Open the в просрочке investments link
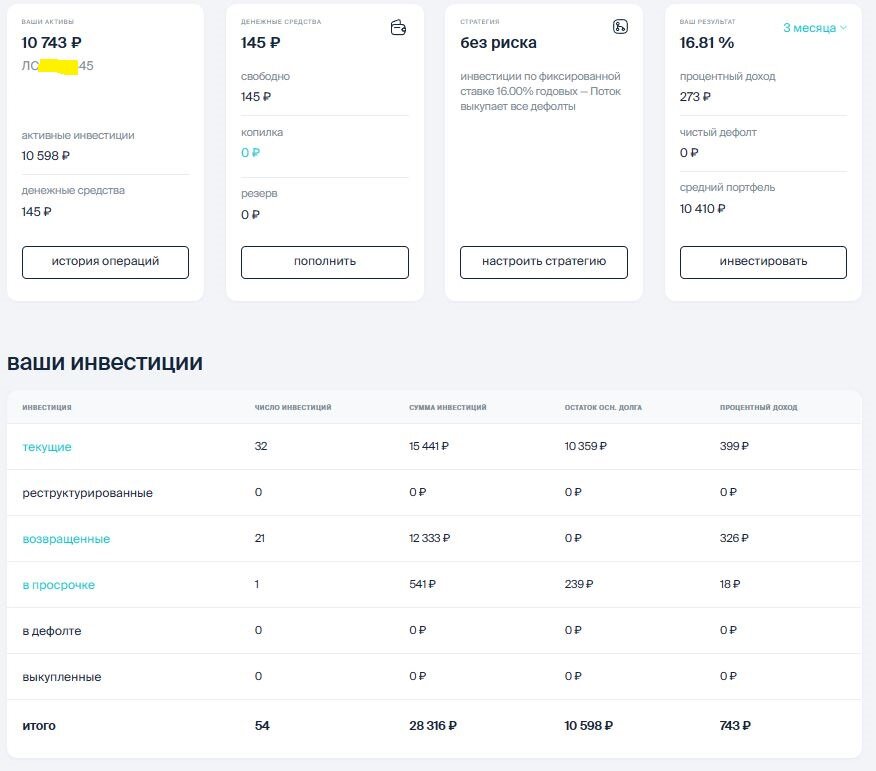This screenshot has width=876, height=771. (x=59, y=585)
